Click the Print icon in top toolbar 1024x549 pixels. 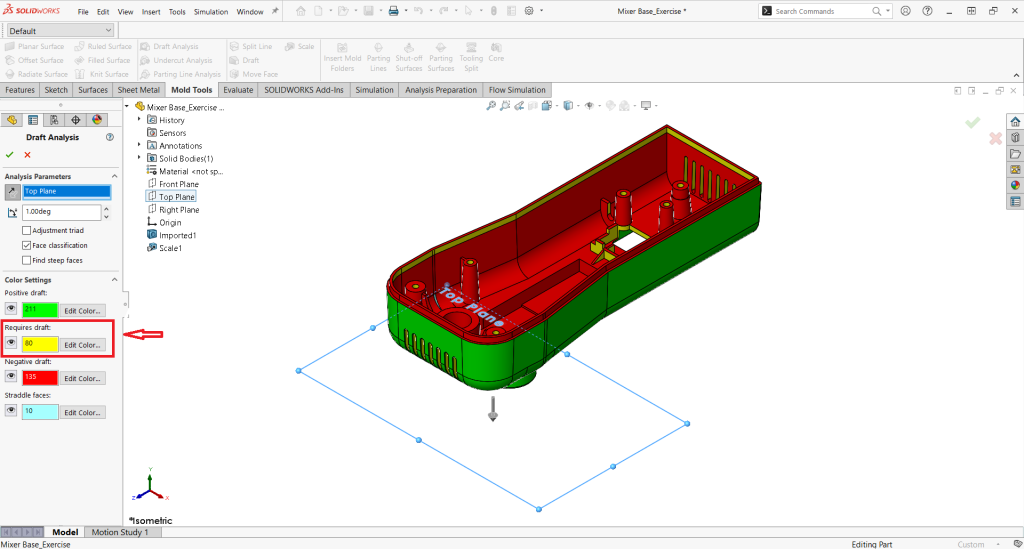pos(393,11)
